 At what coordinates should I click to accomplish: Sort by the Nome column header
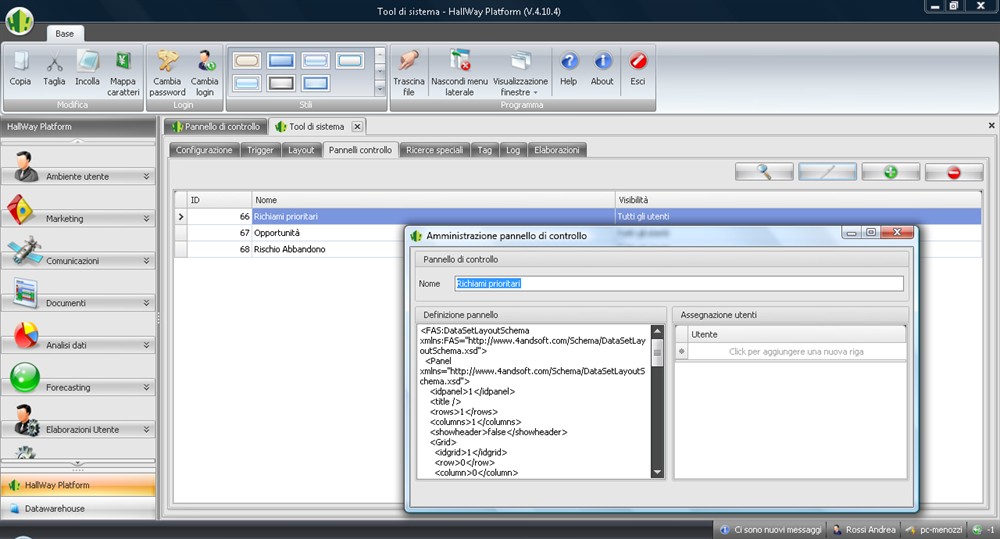coord(433,200)
